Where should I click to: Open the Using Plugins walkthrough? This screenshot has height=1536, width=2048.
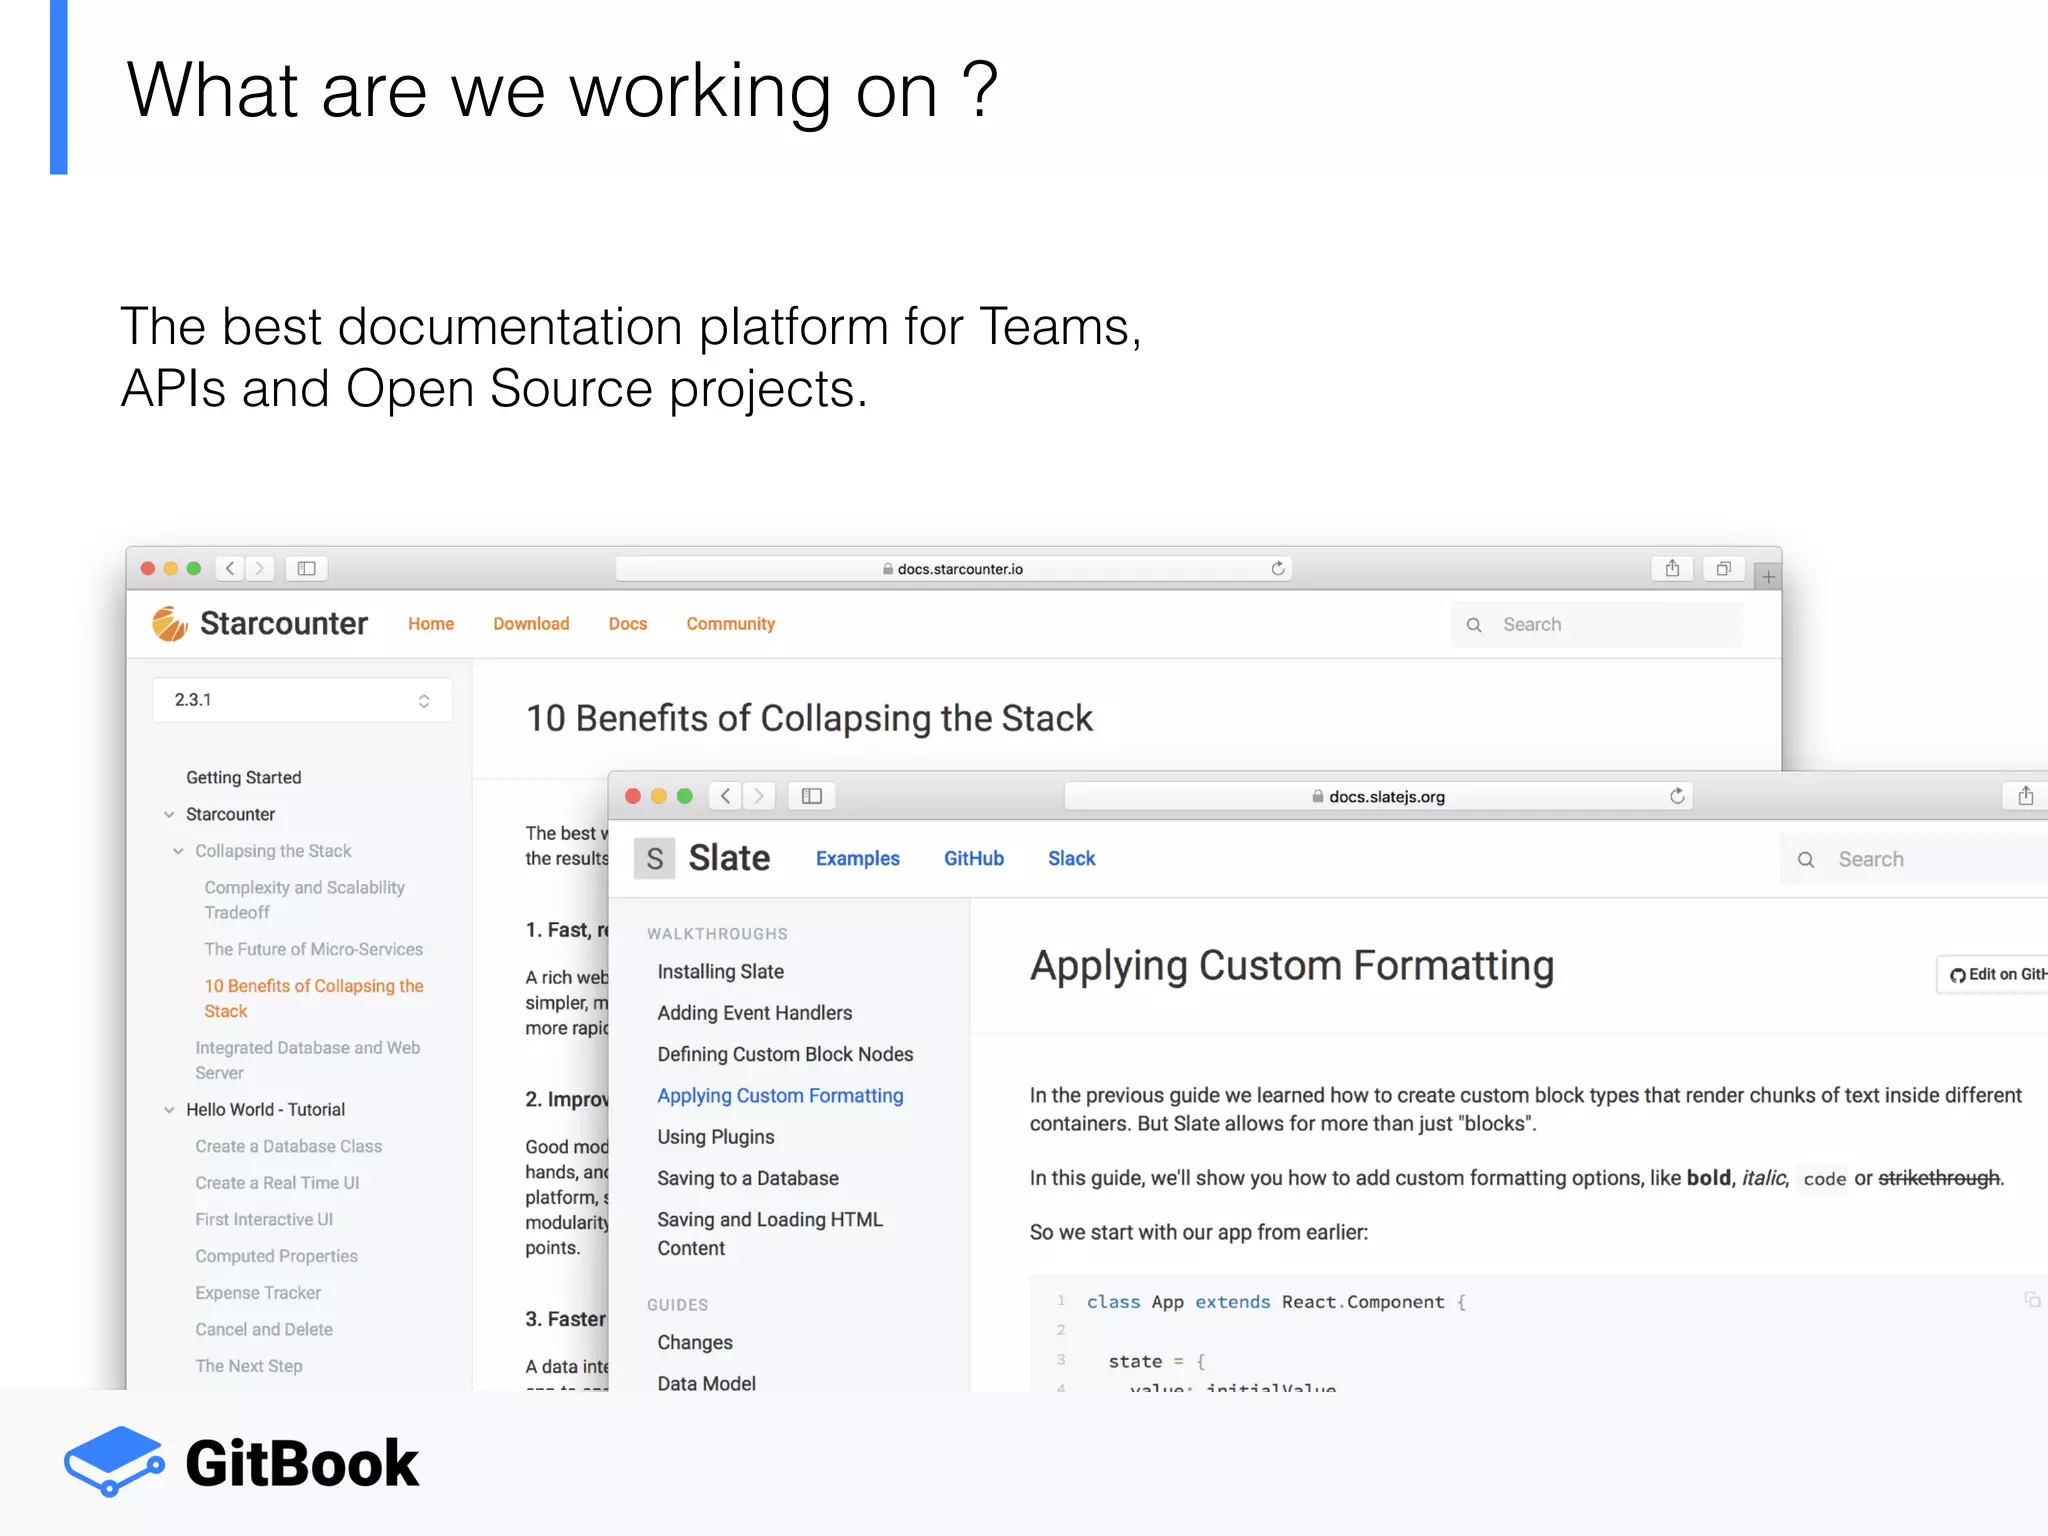[x=715, y=1137]
